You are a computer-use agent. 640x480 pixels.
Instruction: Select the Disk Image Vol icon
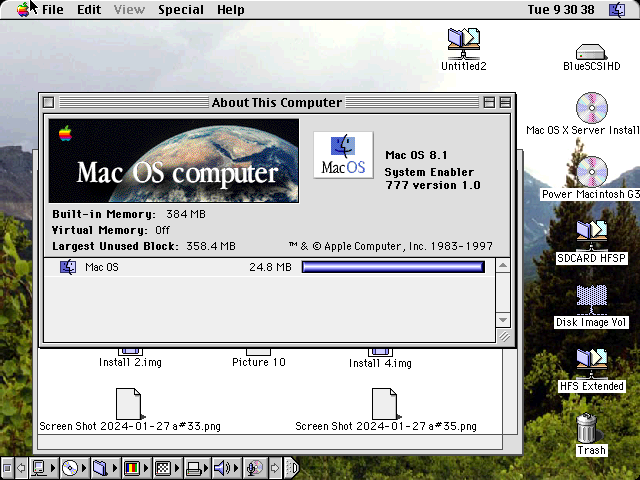(591, 300)
